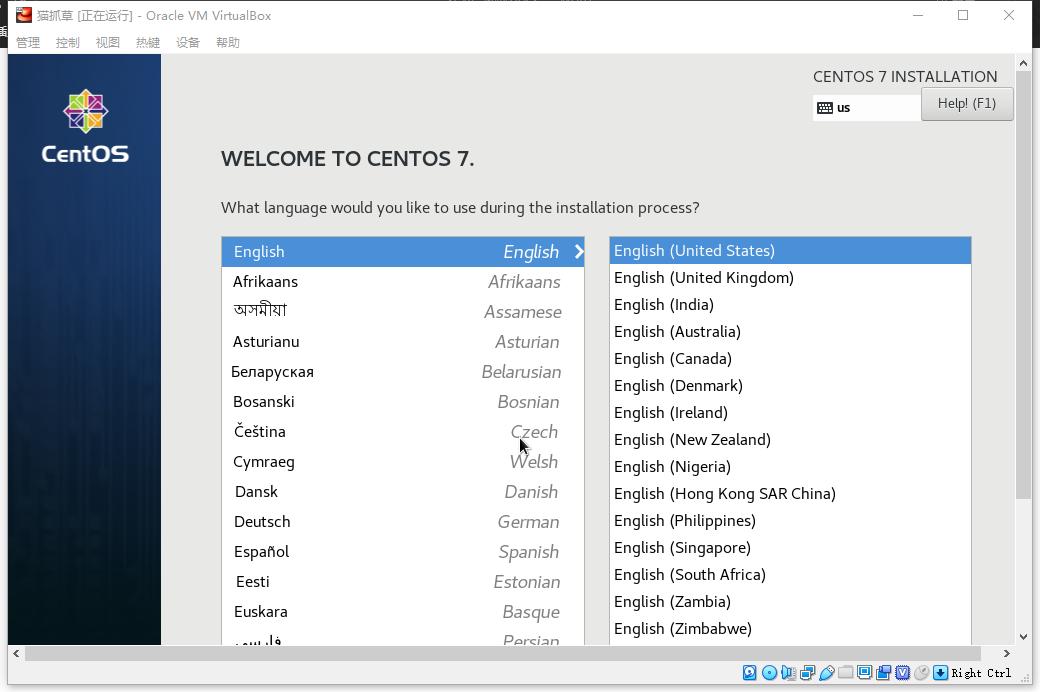Click the mouse integration status icon
This screenshot has height=692, width=1040.
(921, 673)
